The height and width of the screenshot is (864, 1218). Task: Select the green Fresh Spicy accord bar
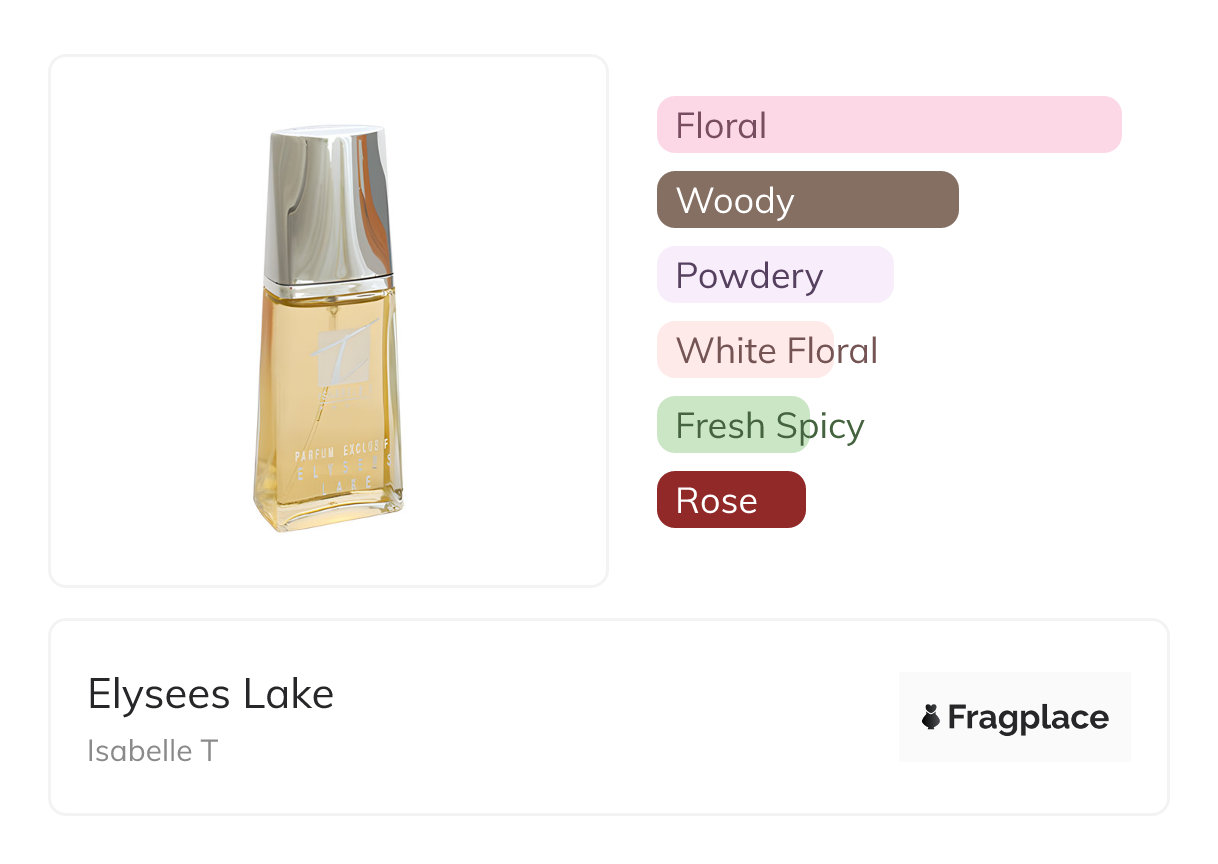point(732,425)
